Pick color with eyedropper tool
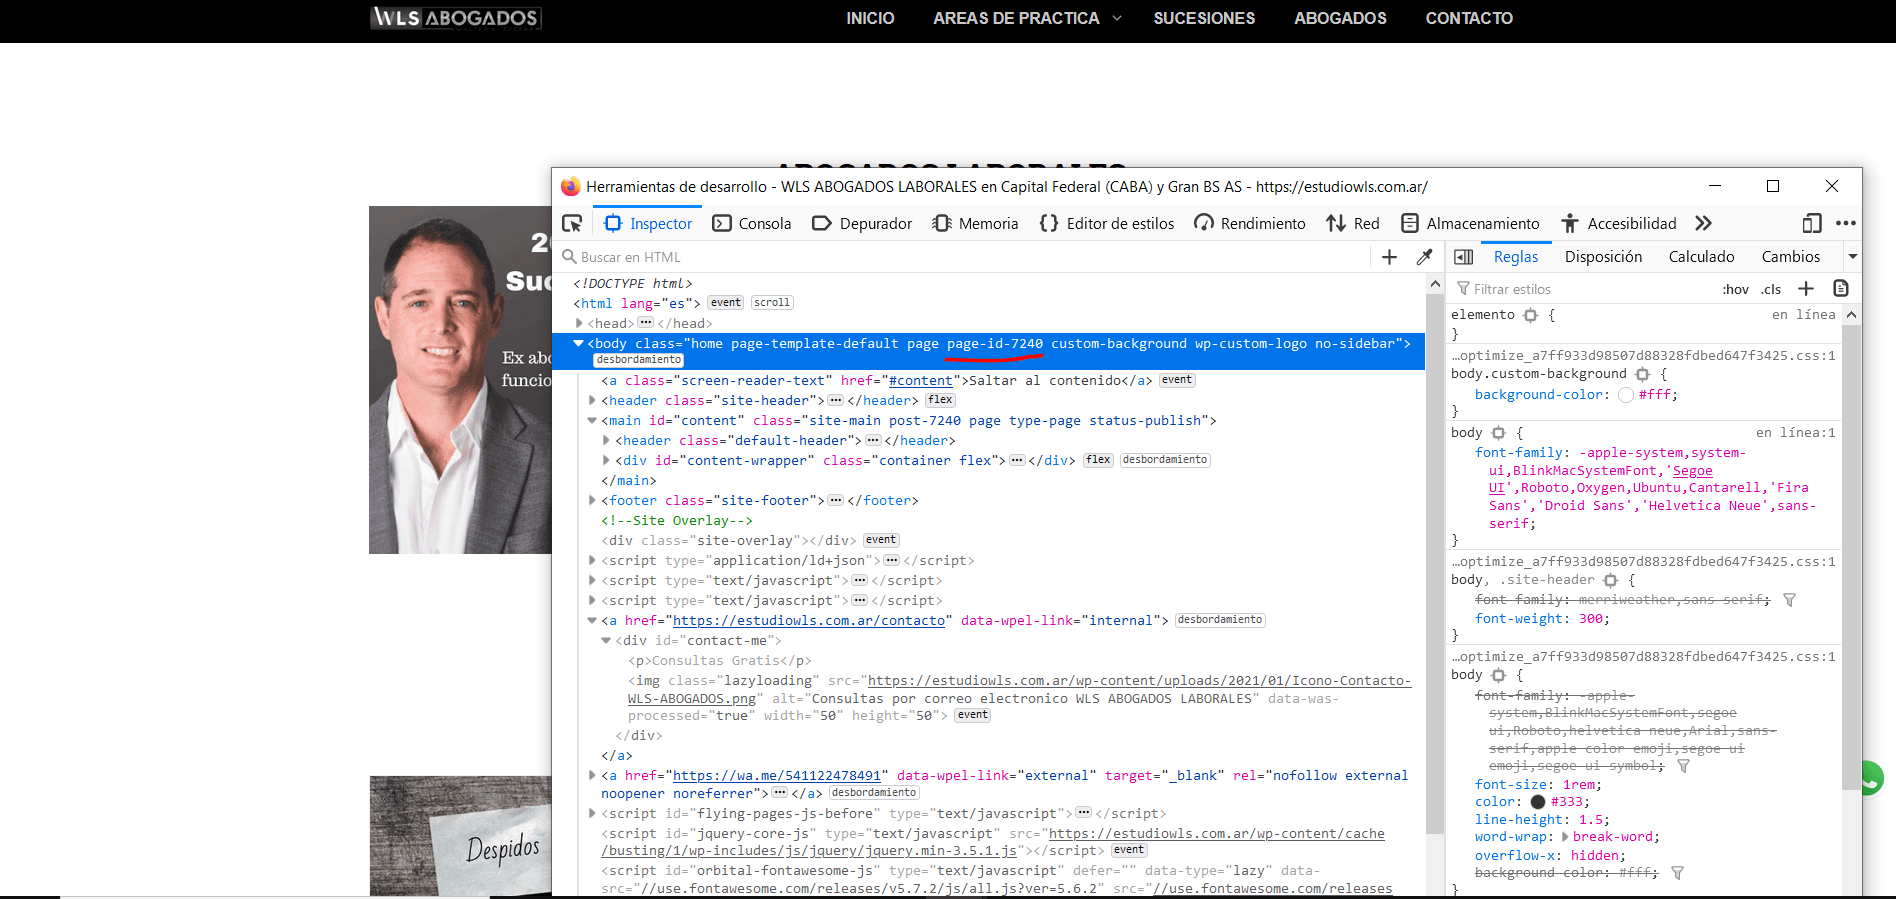 tap(1424, 257)
